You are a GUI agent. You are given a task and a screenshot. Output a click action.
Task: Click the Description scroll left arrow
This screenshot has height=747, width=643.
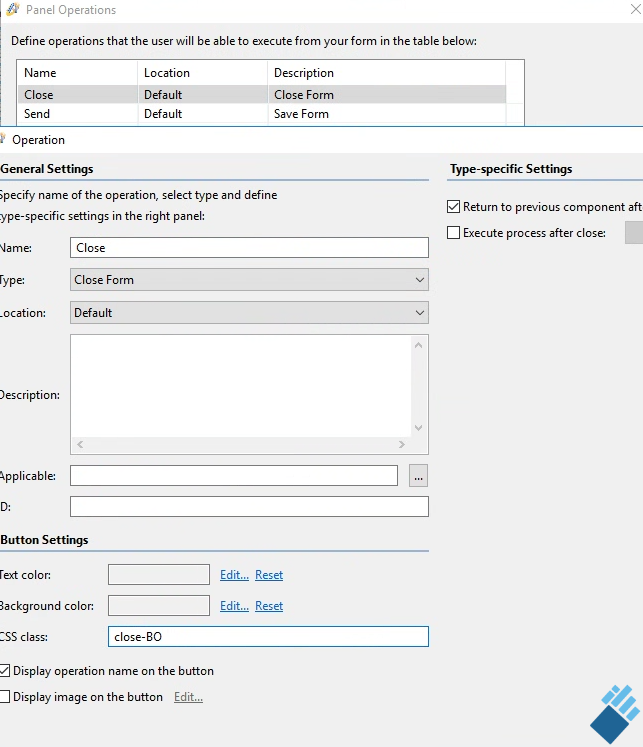pos(80,444)
